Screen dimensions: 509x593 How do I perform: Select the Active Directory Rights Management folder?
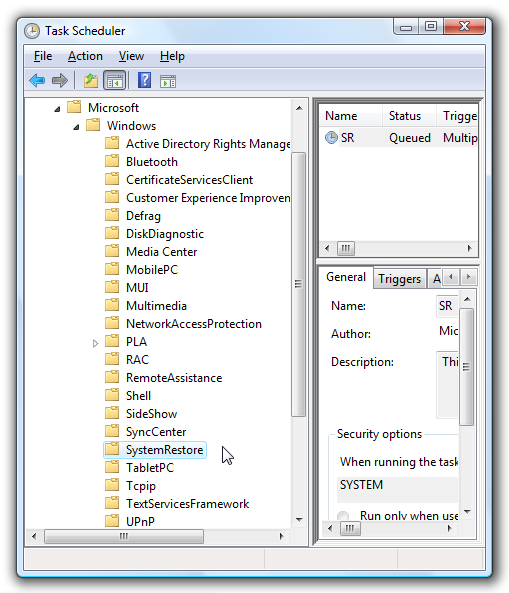point(208,144)
